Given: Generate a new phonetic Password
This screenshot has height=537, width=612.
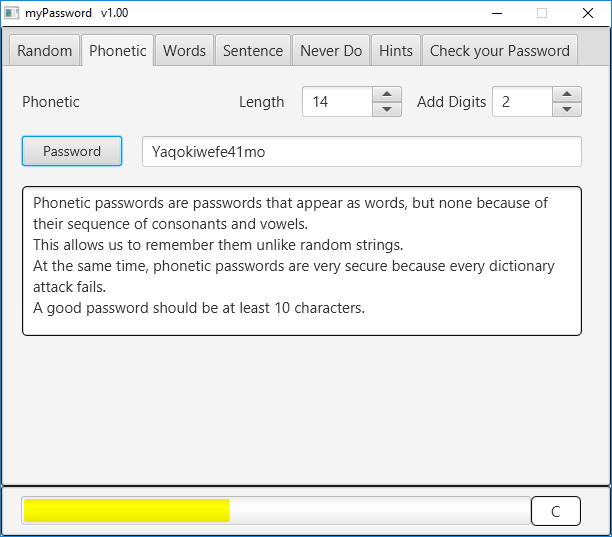Looking at the screenshot, I should coord(72,151).
